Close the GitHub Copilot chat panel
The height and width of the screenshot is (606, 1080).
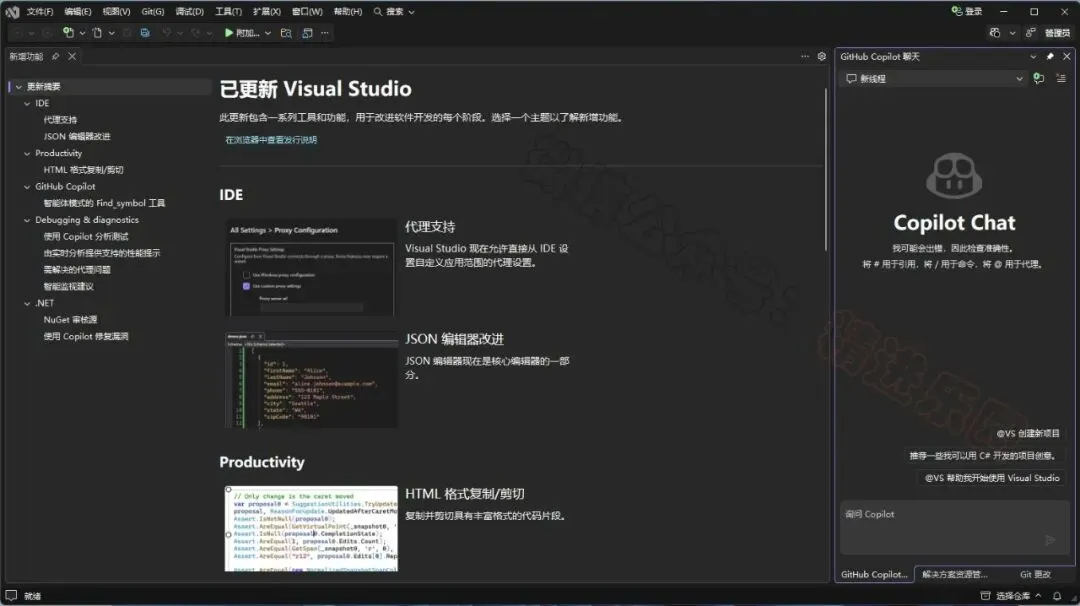click(1066, 56)
